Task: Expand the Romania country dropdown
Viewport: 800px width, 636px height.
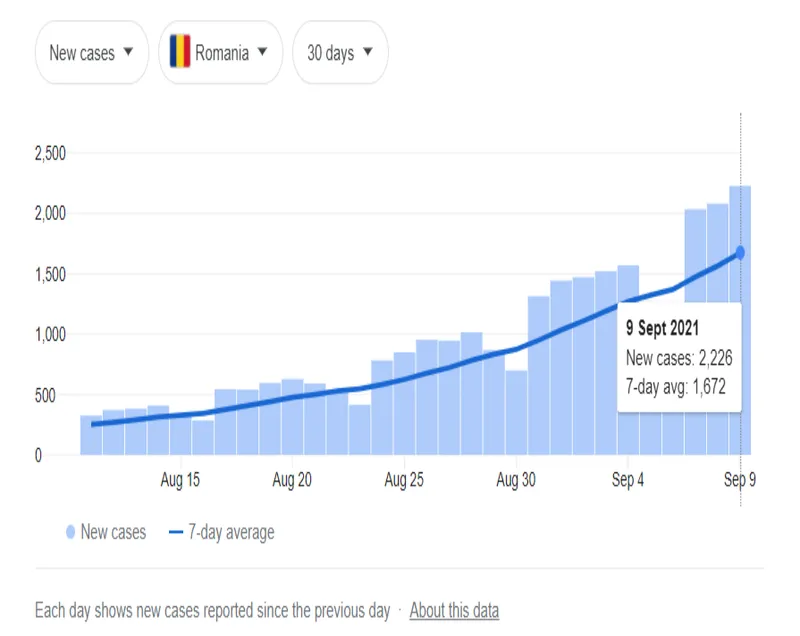Action: (x=220, y=53)
